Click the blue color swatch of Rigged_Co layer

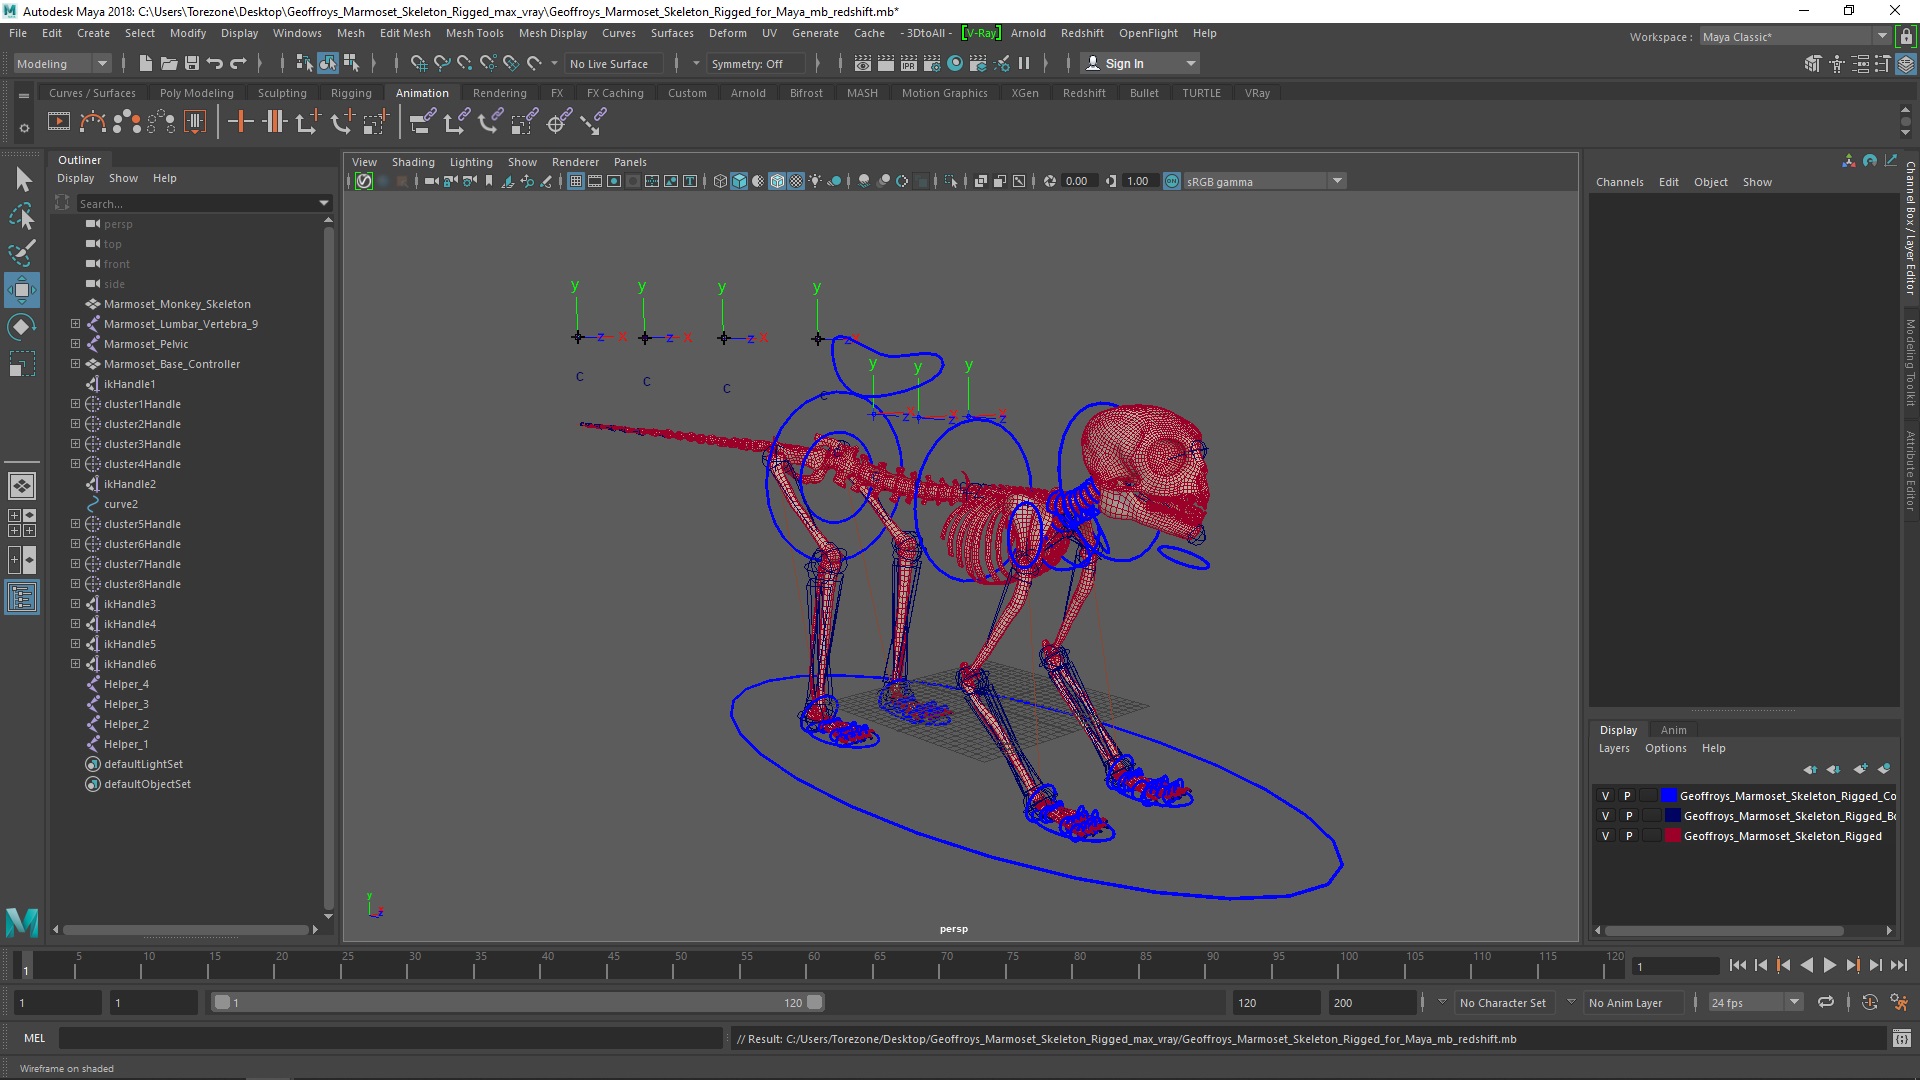pyautogui.click(x=1668, y=796)
